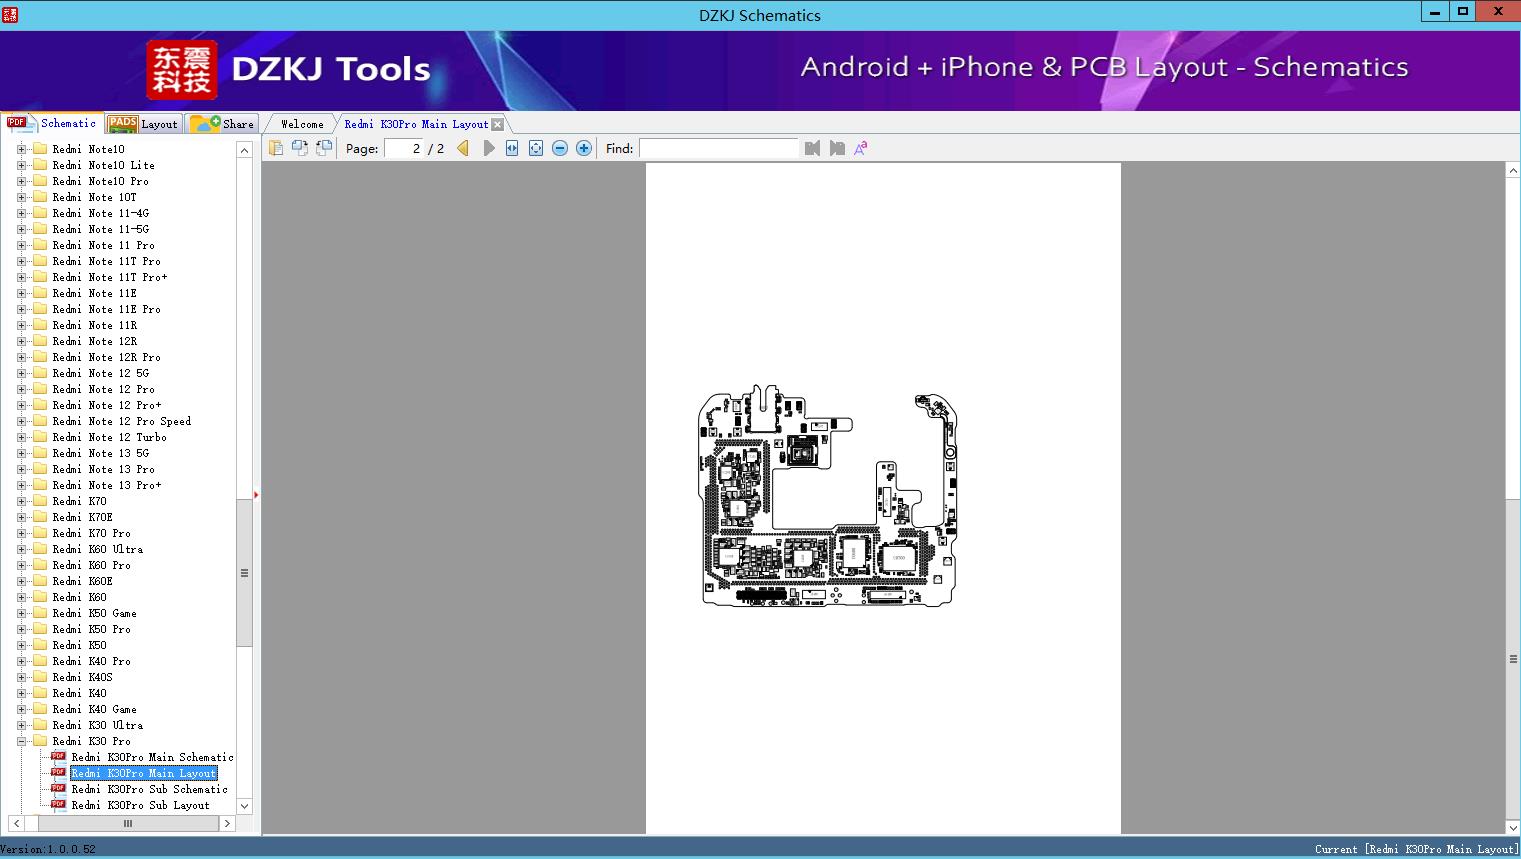Screen dimensions: 1521x859
Task: Select the Redmi Note10 Lite item
Action: click(x=103, y=165)
